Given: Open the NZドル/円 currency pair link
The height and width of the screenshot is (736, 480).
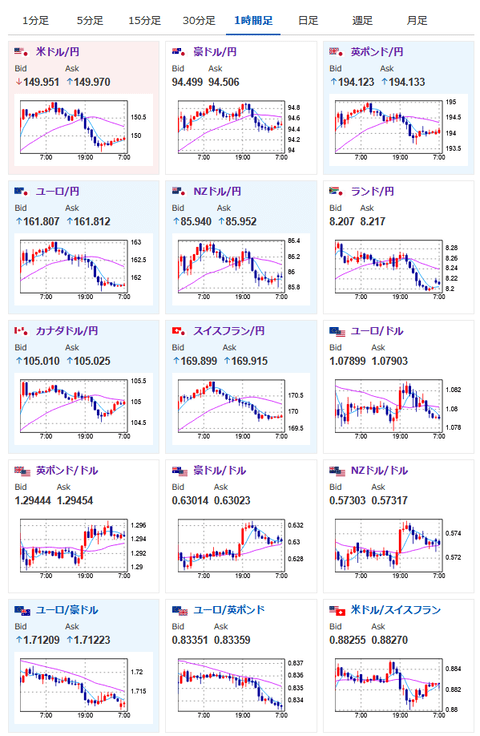Looking at the screenshot, I should (217, 191).
